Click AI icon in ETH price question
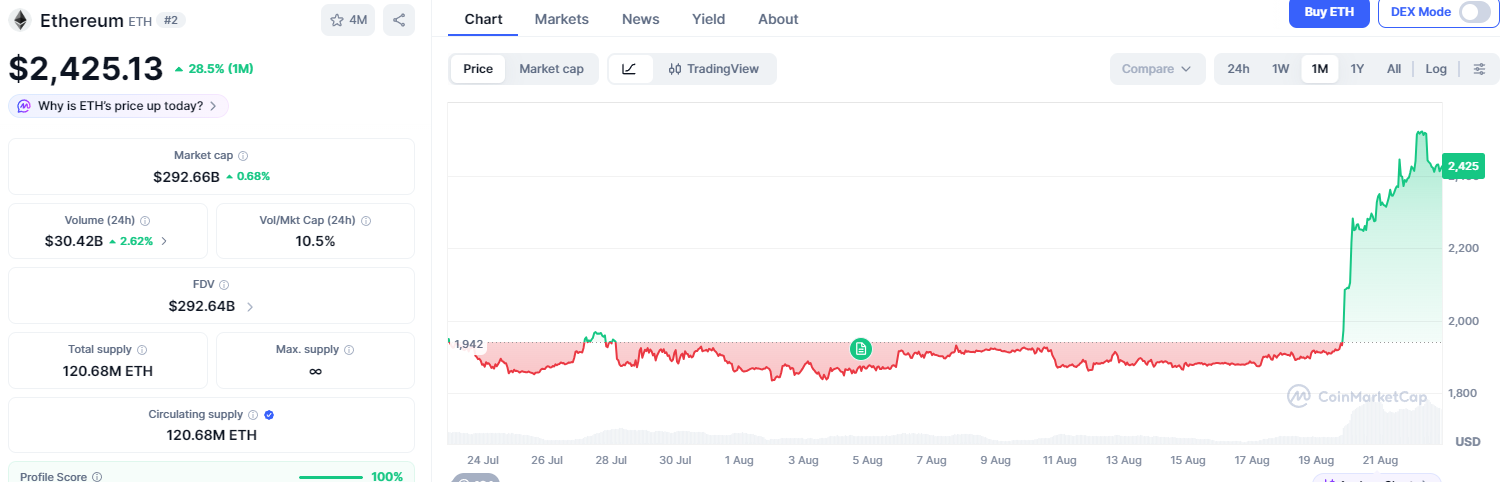The width and height of the screenshot is (1500, 482). pyautogui.click(x=23, y=106)
